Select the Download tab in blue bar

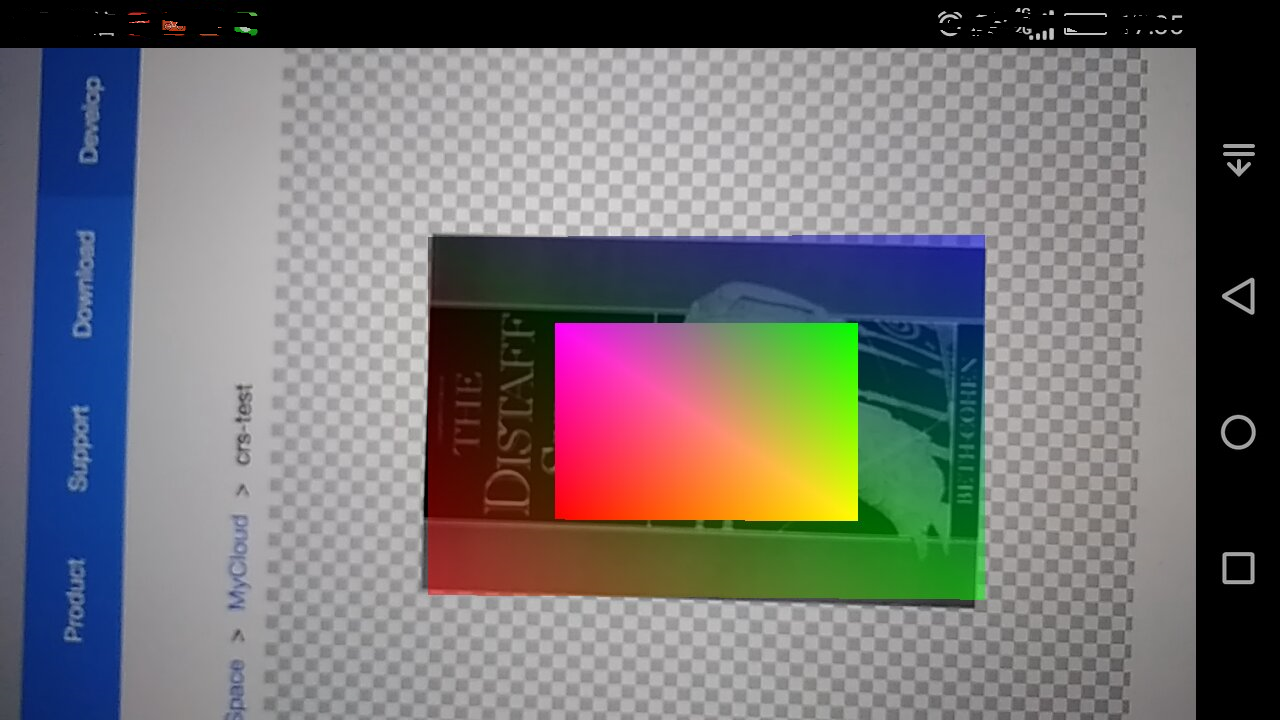point(84,284)
